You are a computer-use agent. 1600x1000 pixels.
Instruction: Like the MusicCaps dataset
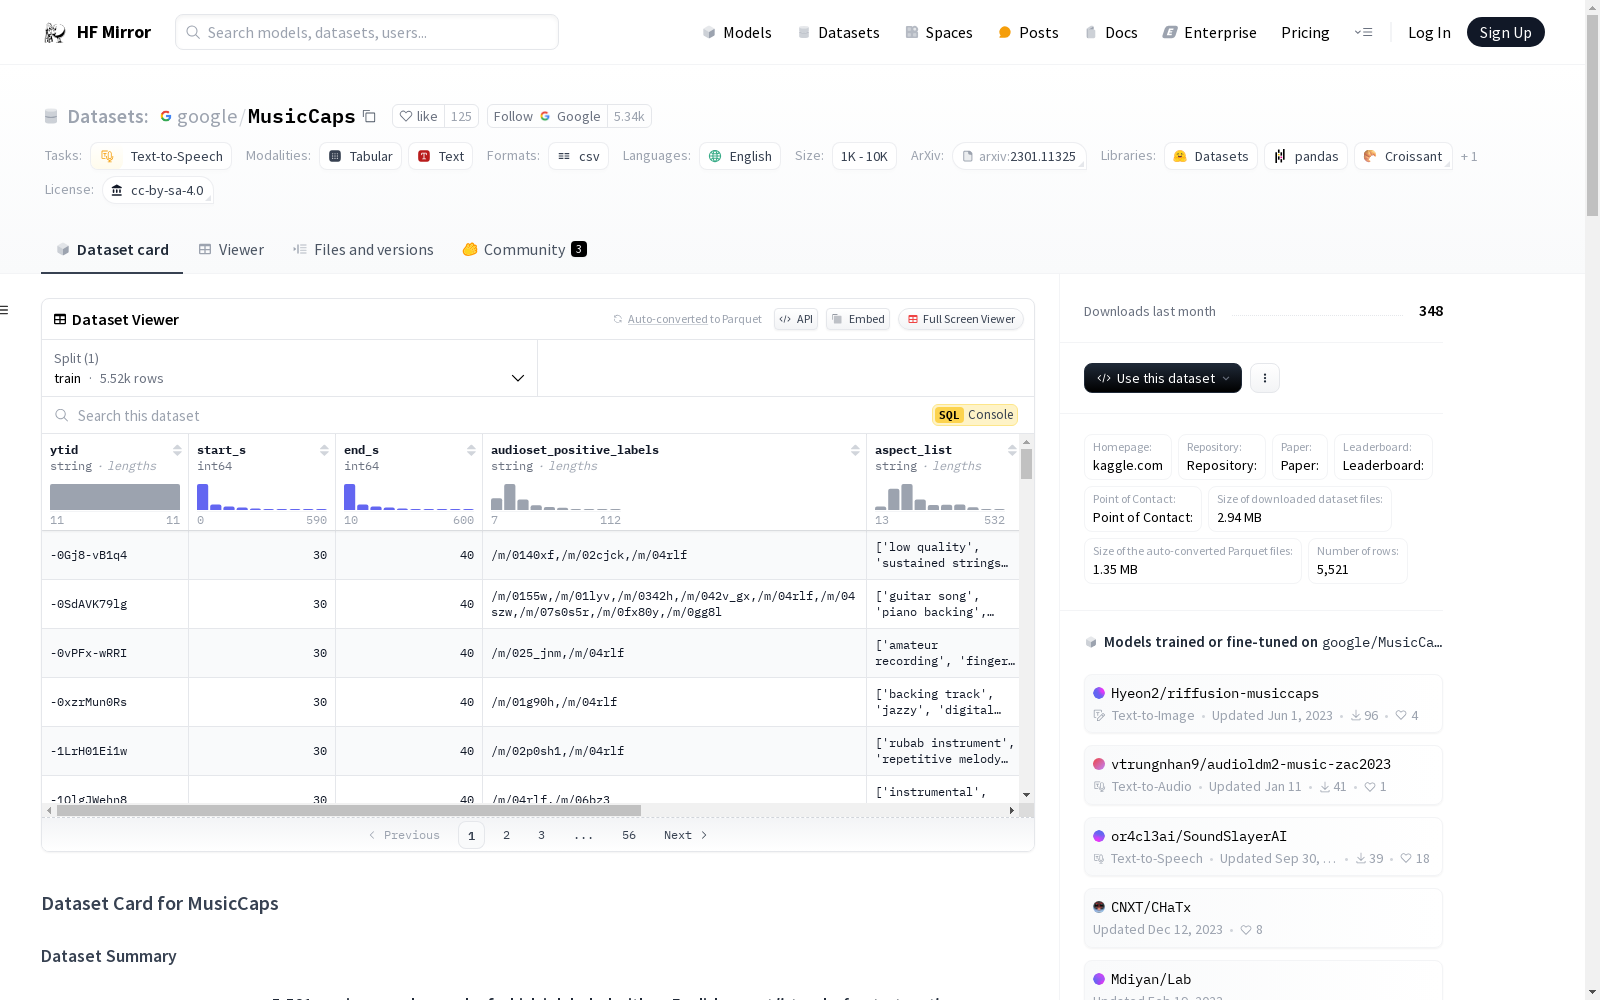[x=418, y=116]
